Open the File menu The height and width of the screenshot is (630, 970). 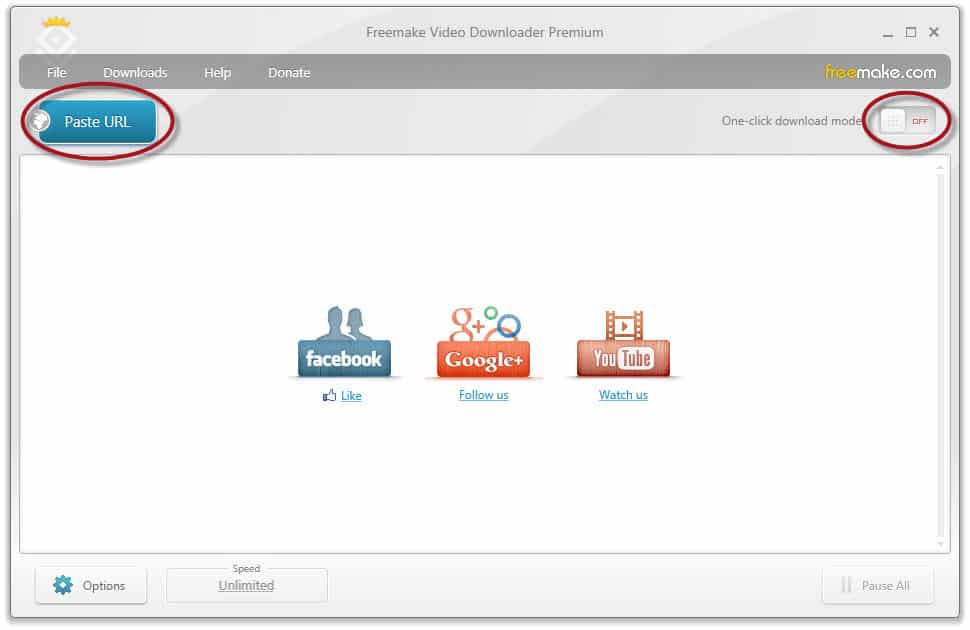tap(56, 72)
